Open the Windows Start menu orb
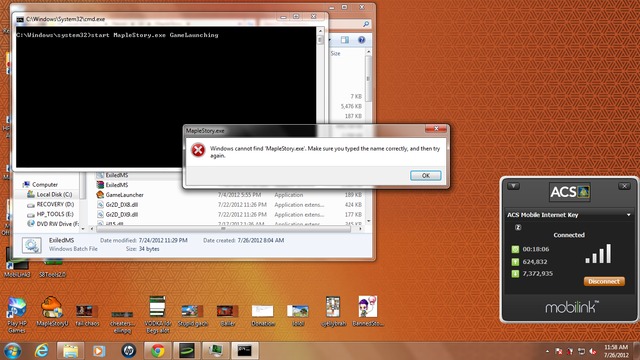This screenshot has height=360, width=640. [13, 351]
